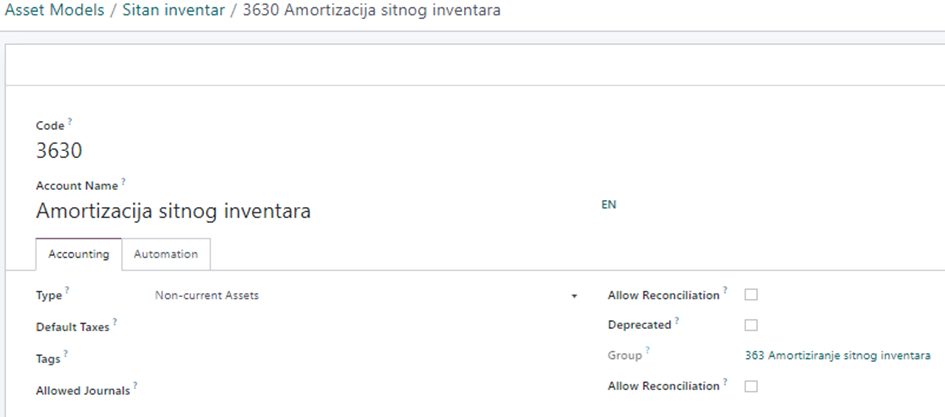Click the Allowed Journals help icon
Image resolution: width=945 pixels, height=417 pixels.
135,385
